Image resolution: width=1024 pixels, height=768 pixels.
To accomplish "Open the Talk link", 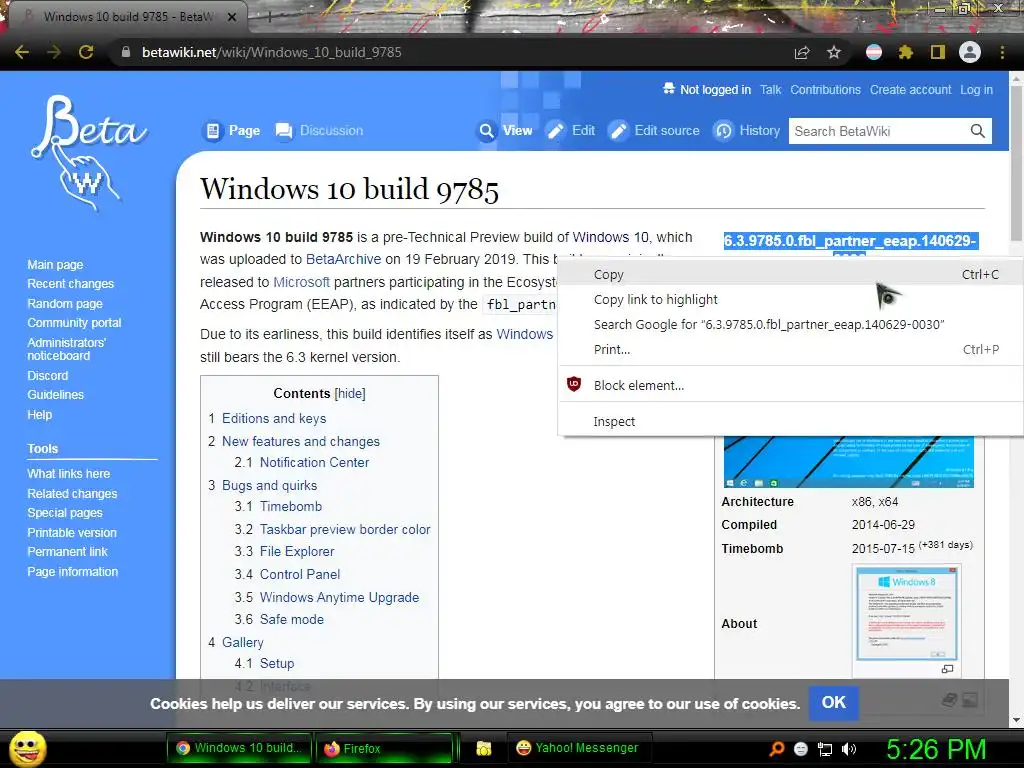I will coord(771,90).
